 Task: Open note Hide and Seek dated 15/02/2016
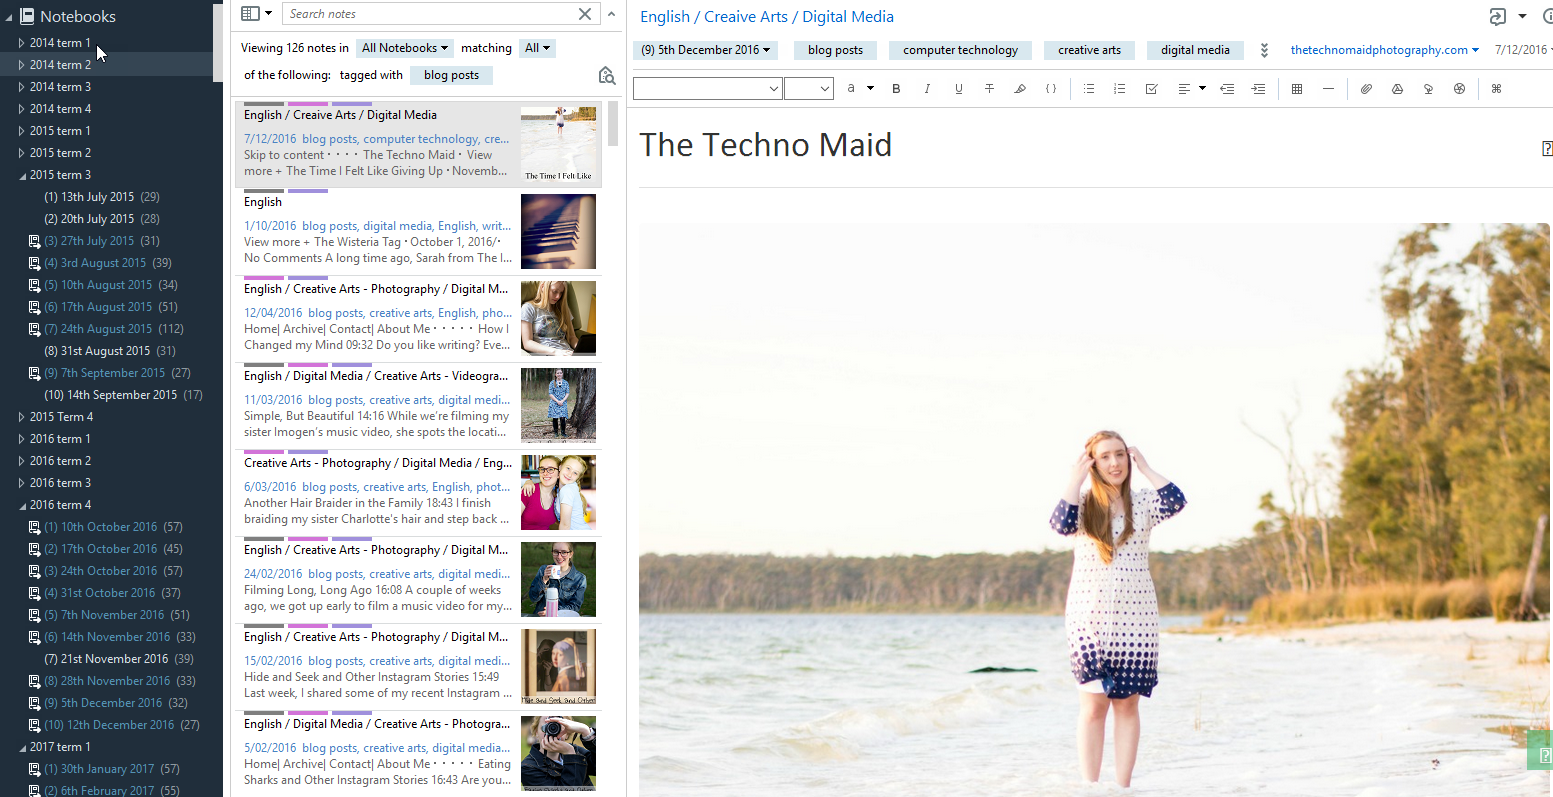pos(418,666)
